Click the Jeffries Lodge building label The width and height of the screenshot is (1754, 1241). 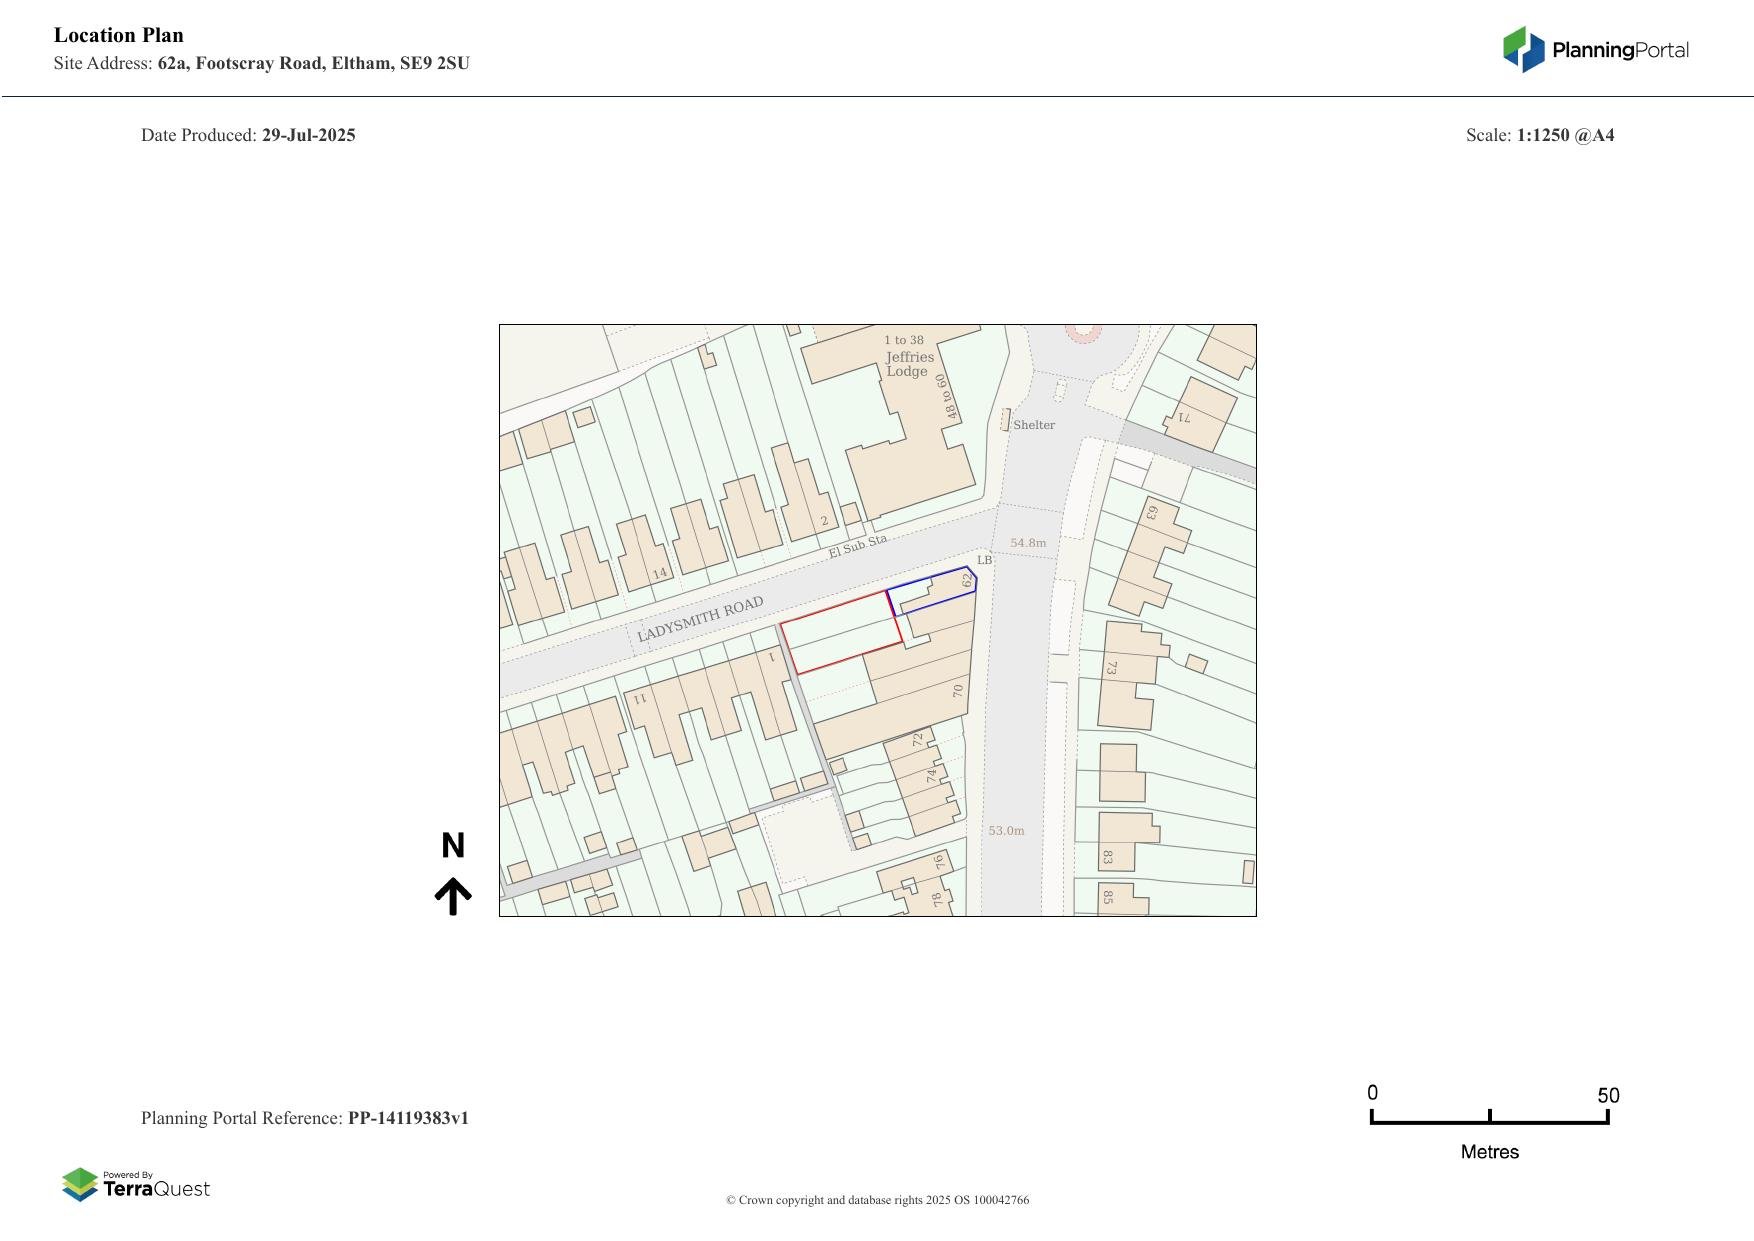click(x=909, y=364)
